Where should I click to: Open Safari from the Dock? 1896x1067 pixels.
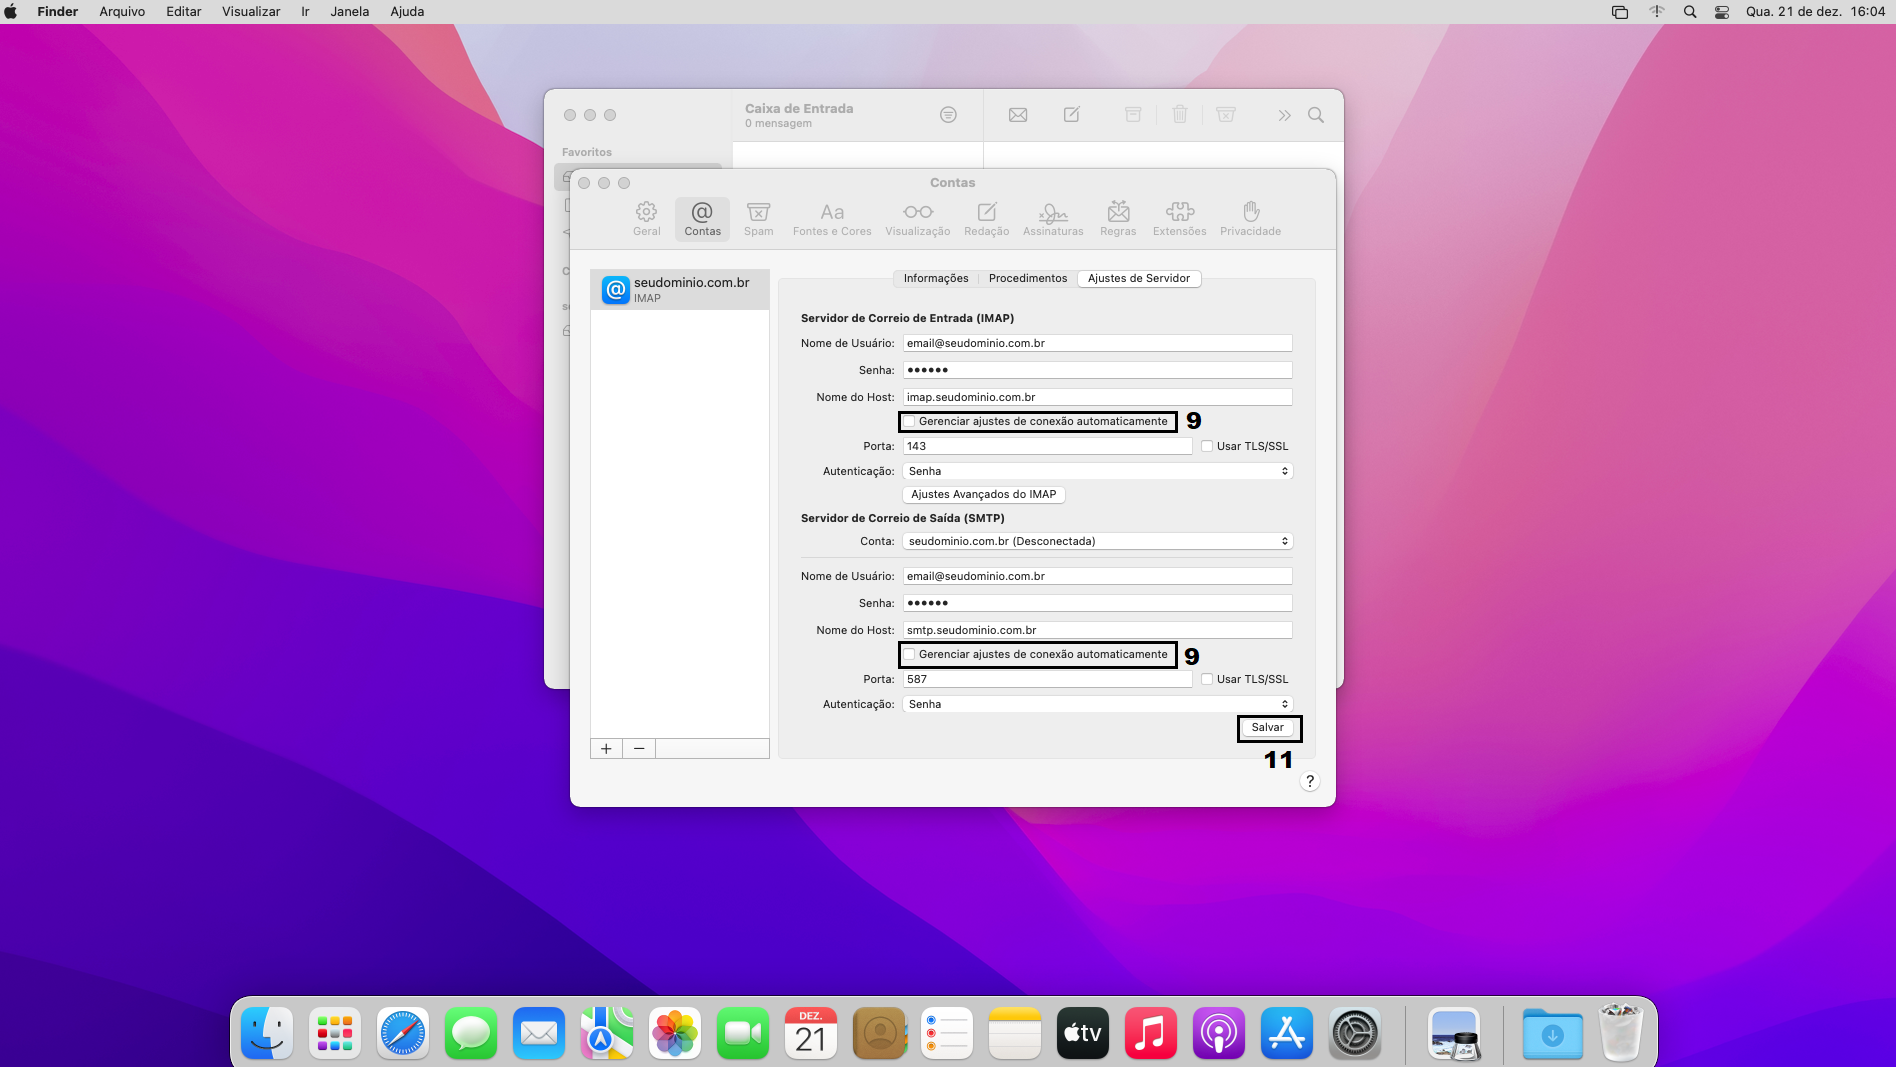(403, 1034)
